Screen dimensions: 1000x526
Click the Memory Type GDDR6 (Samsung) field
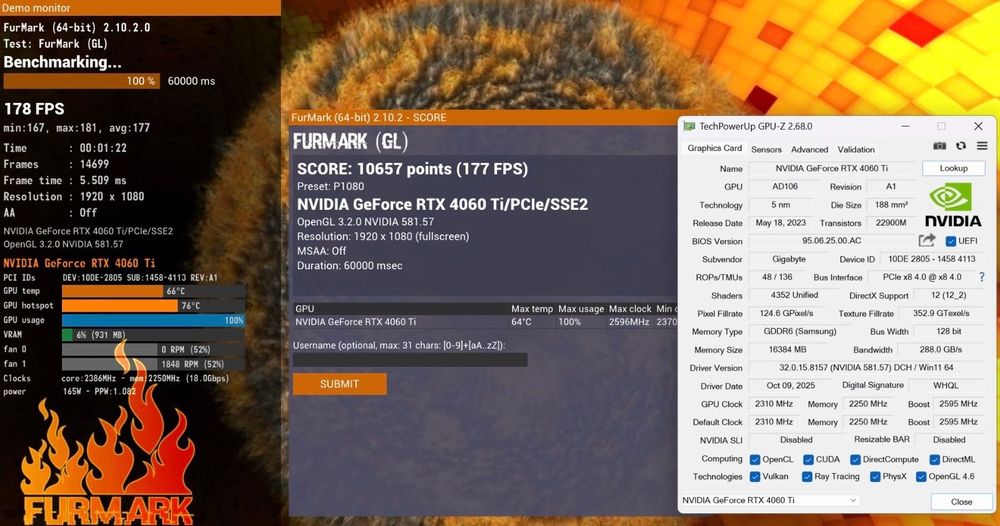pos(799,332)
